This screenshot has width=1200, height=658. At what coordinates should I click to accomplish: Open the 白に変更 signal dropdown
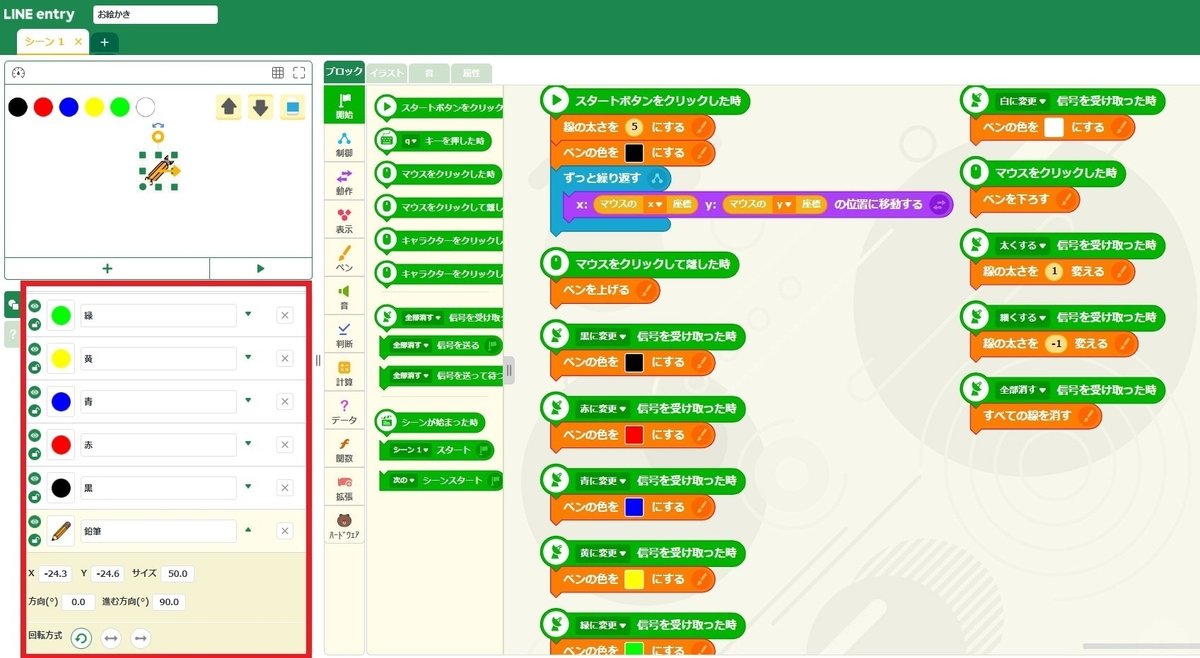click(x=1023, y=101)
